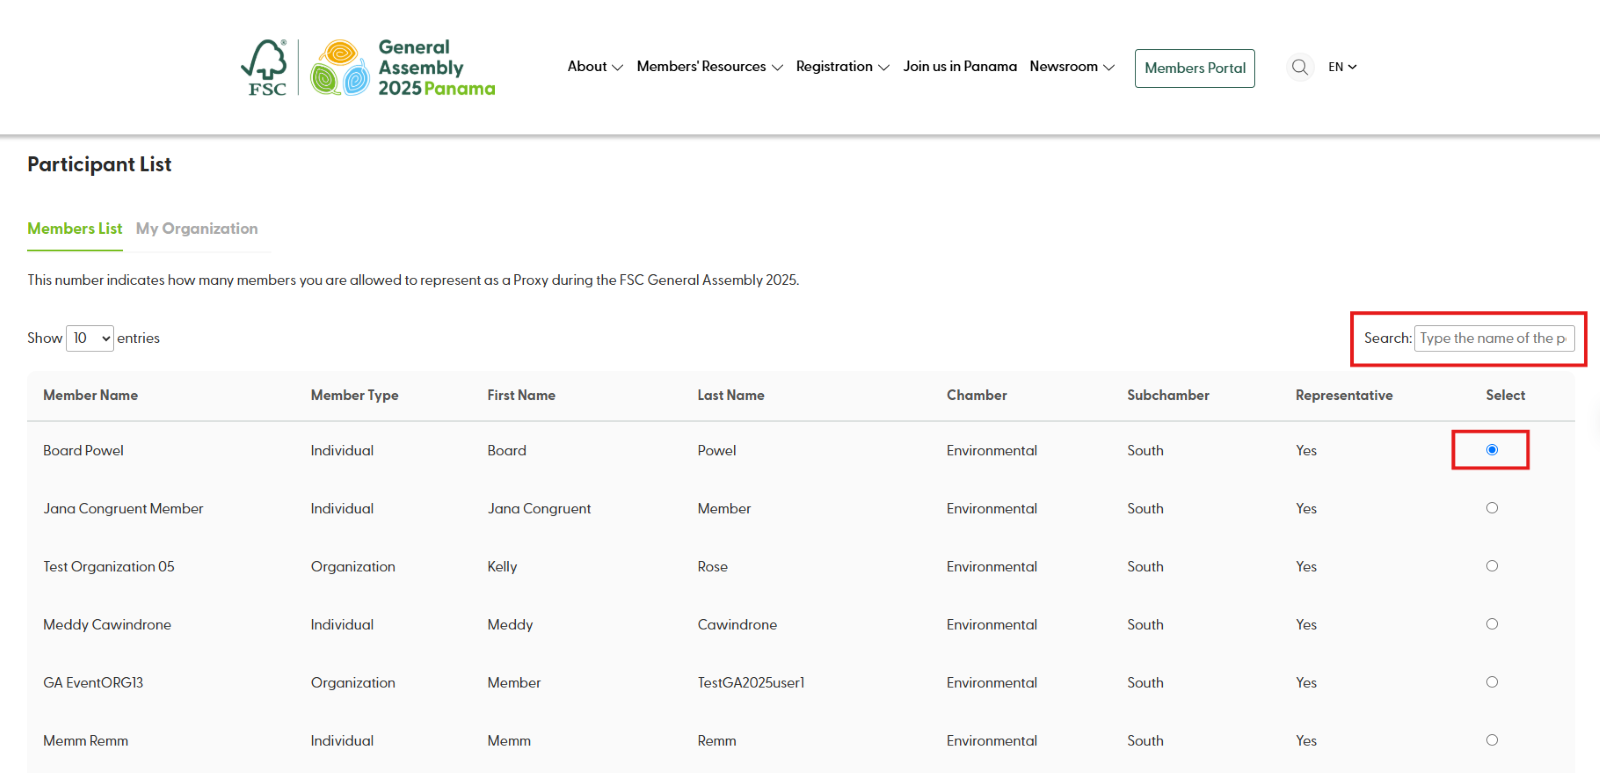
Task: Select the Meddy Cawindrone radio button
Action: [1491, 624]
